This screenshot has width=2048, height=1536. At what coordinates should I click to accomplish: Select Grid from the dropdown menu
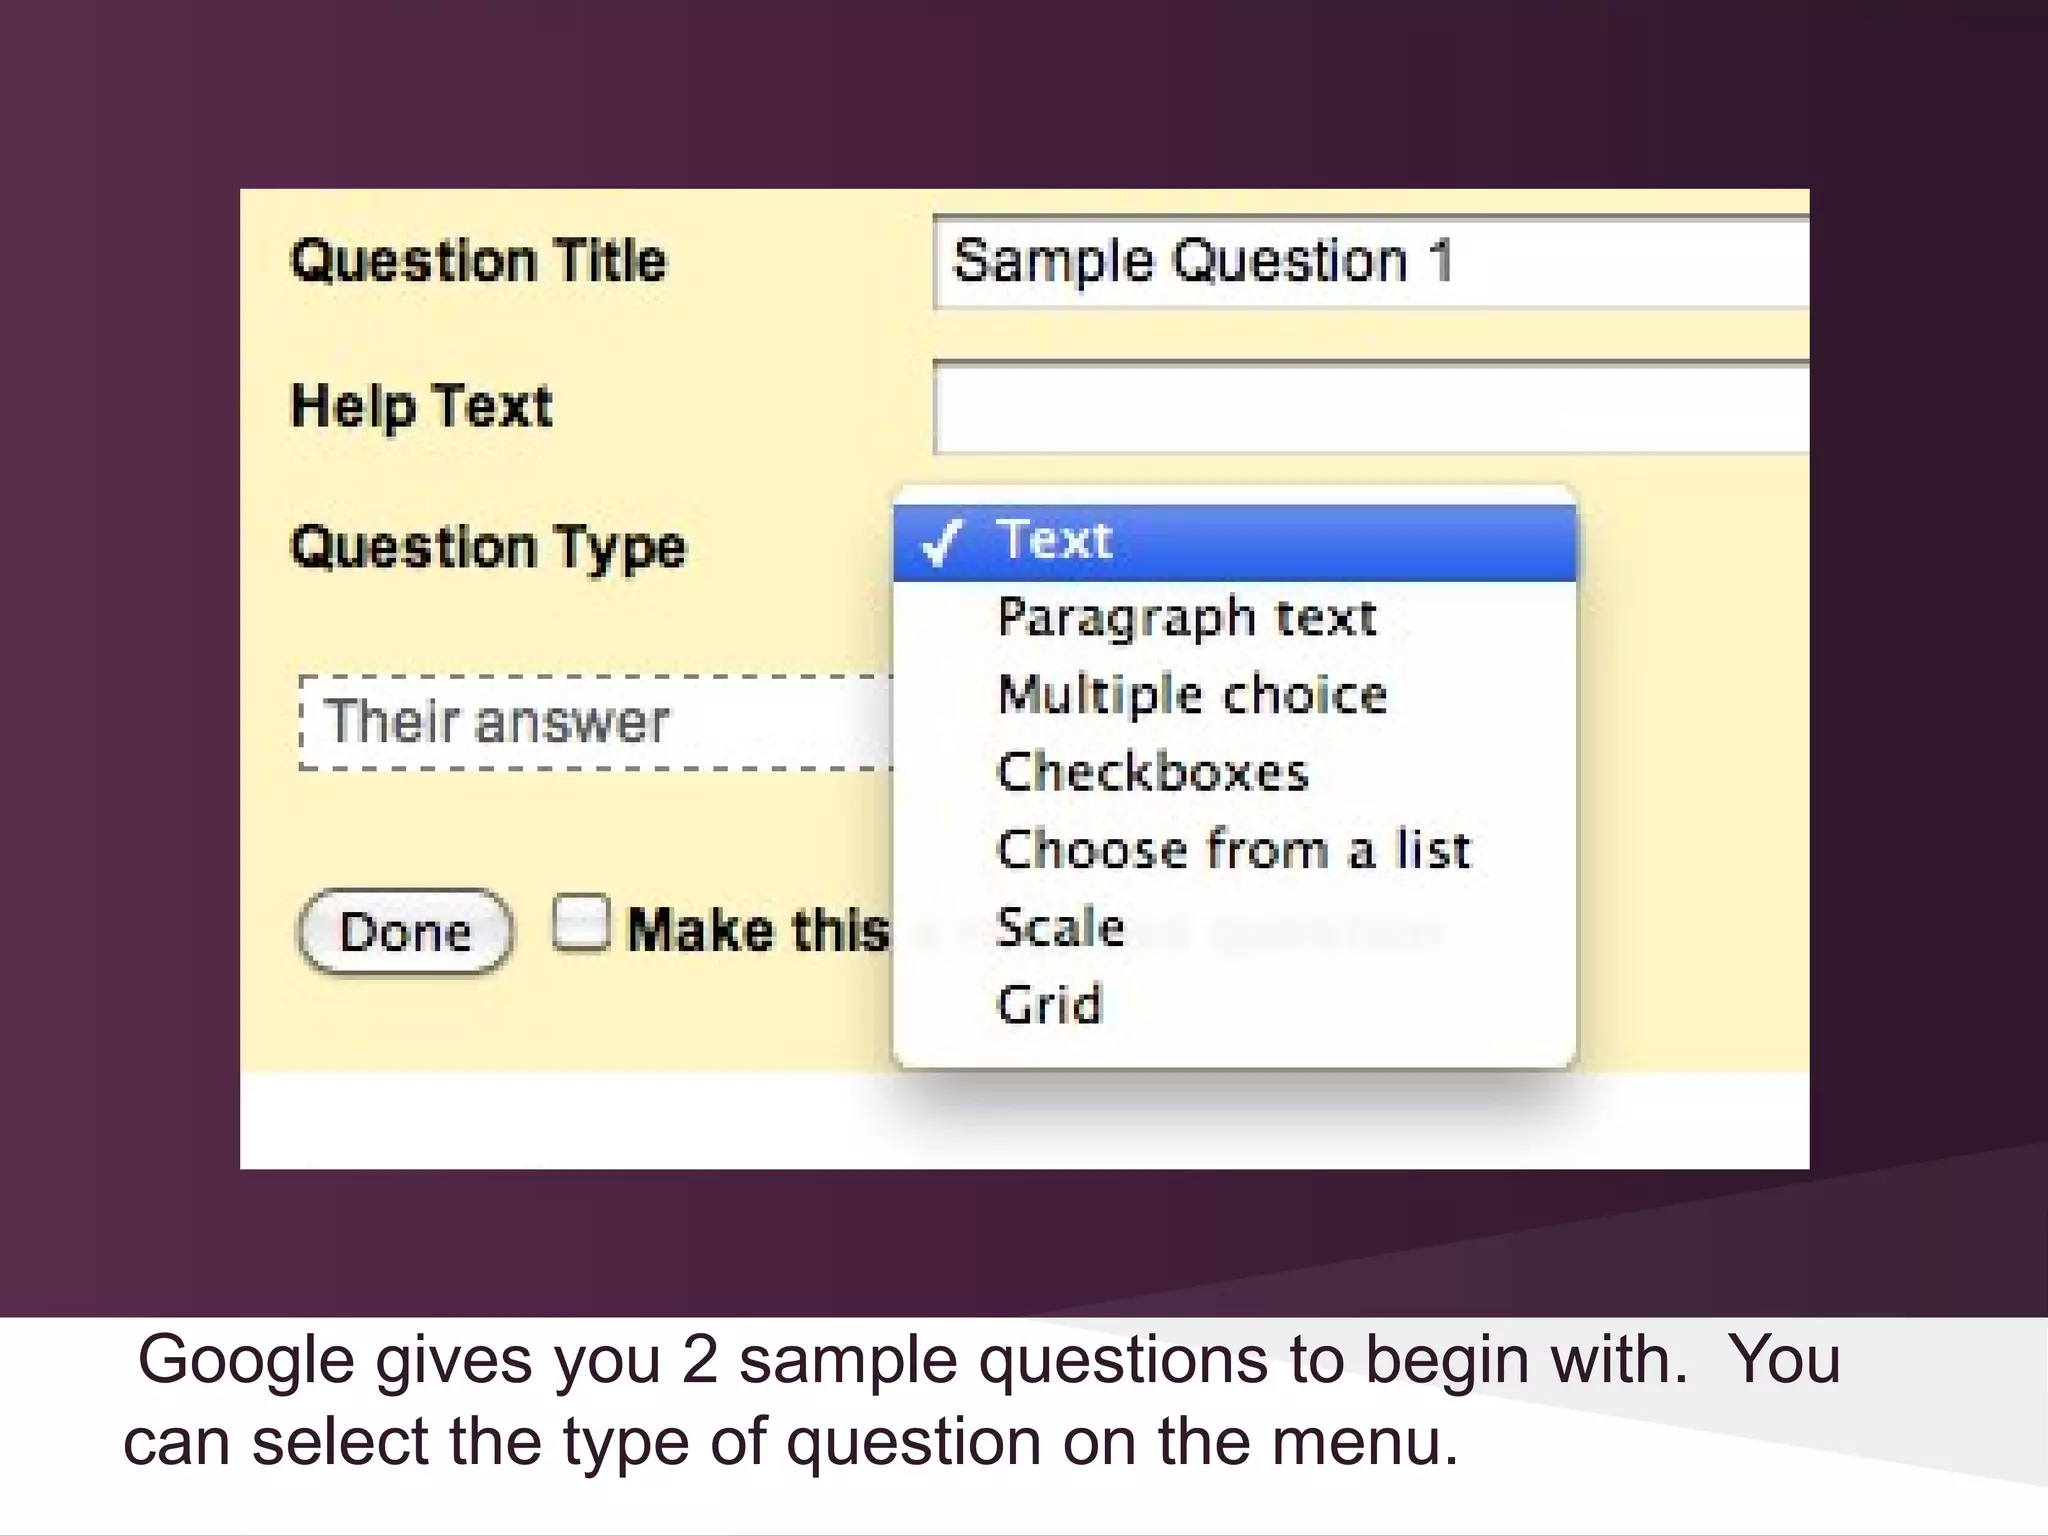[1049, 1004]
